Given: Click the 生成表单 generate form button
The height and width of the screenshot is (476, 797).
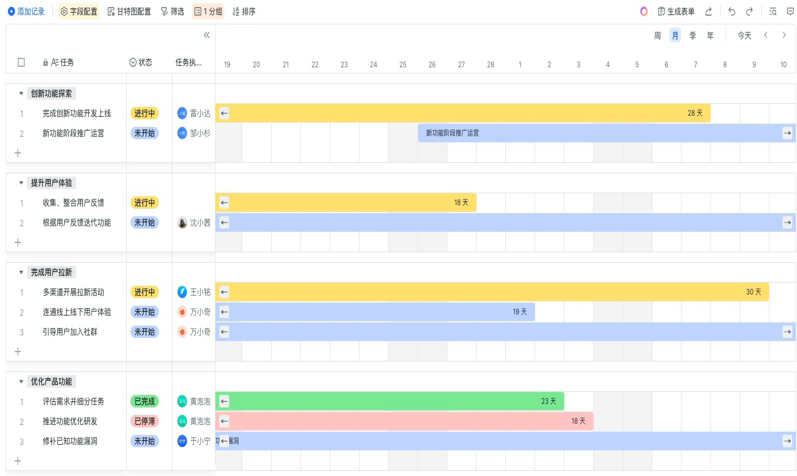Looking at the screenshot, I should [676, 12].
